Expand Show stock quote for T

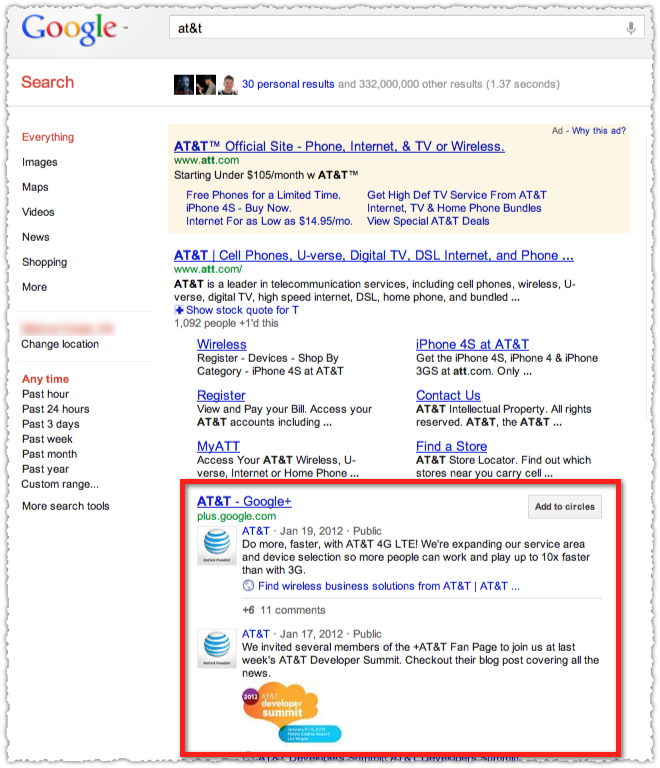coord(242,310)
